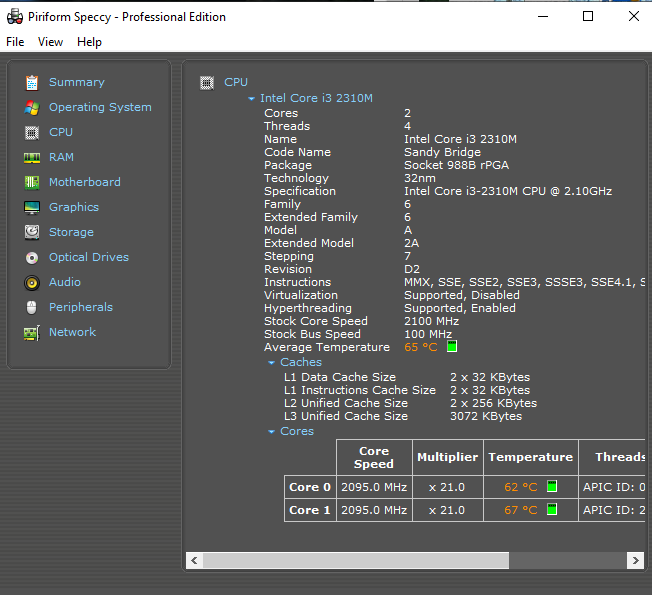Click the Temperature column header
This screenshot has width=652, height=595.
click(530, 457)
